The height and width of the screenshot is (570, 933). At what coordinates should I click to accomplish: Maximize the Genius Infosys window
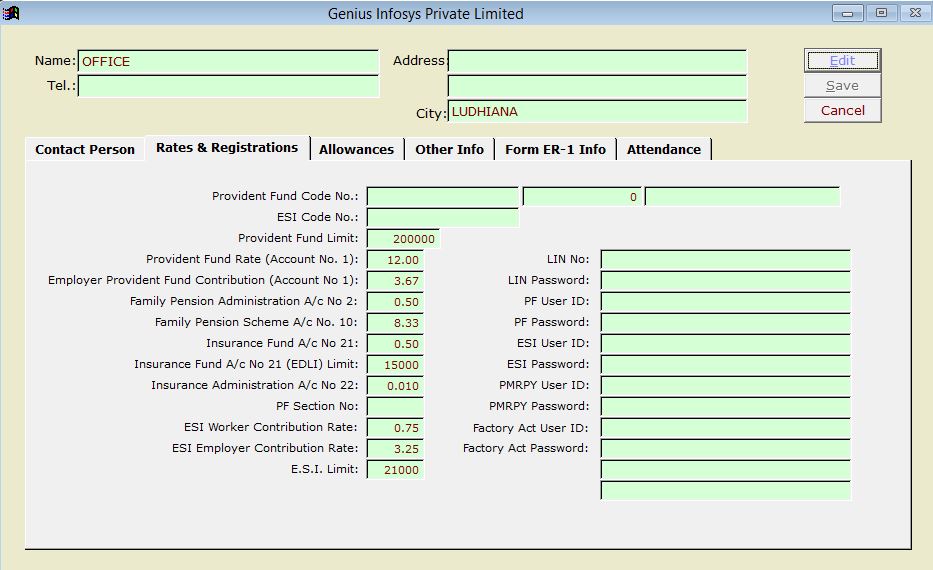pyautogui.click(x=881, y=13)
